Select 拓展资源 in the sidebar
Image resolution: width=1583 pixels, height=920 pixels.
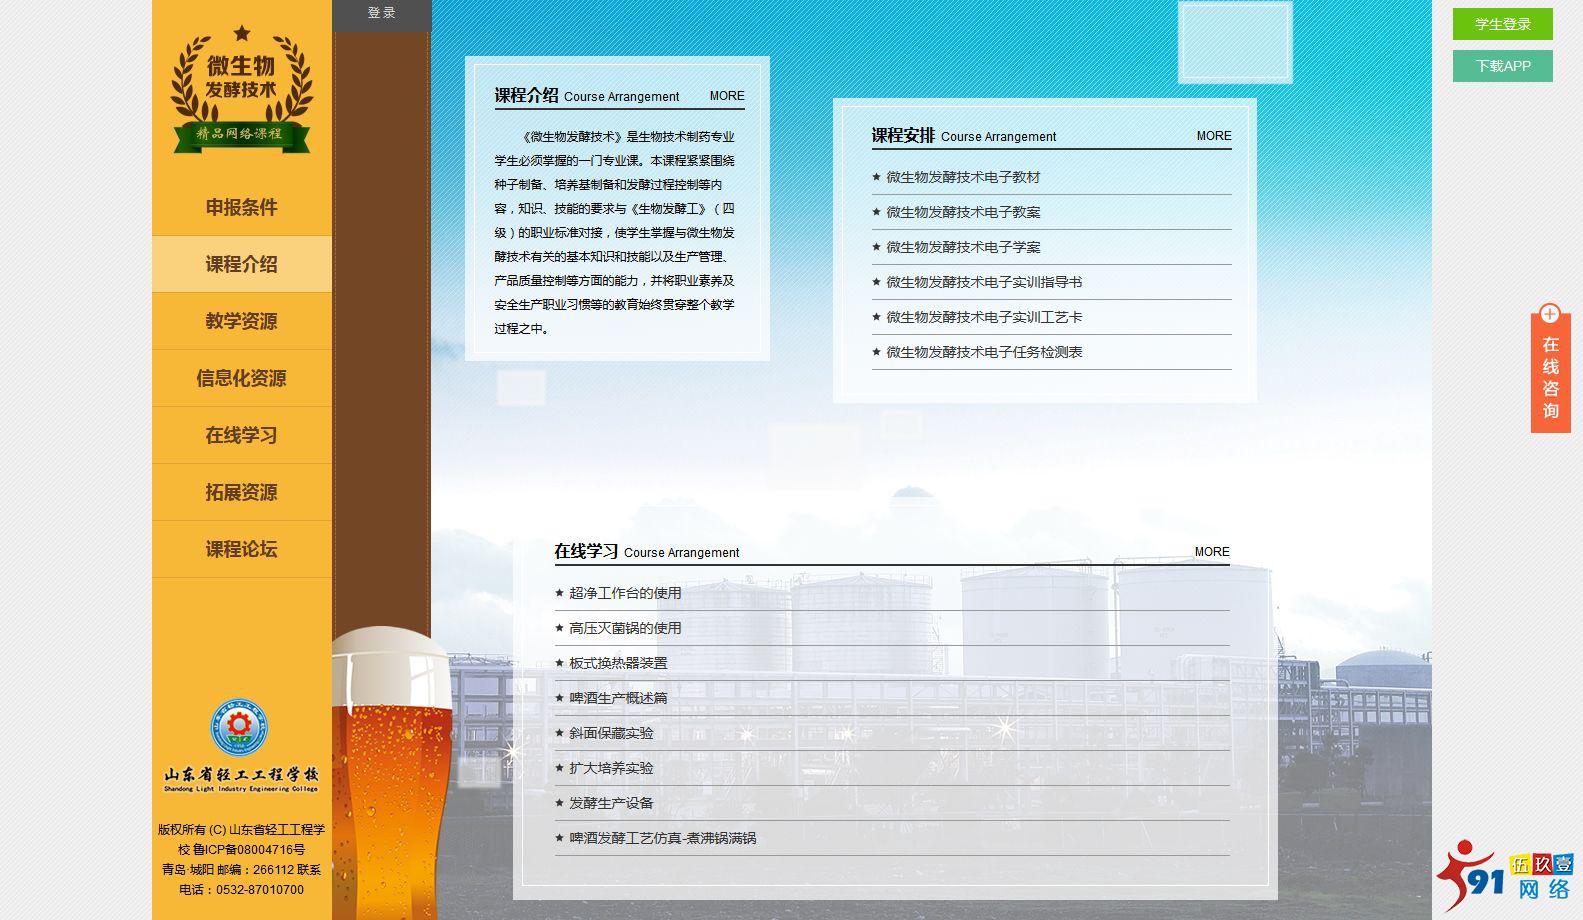click(242, 492)
